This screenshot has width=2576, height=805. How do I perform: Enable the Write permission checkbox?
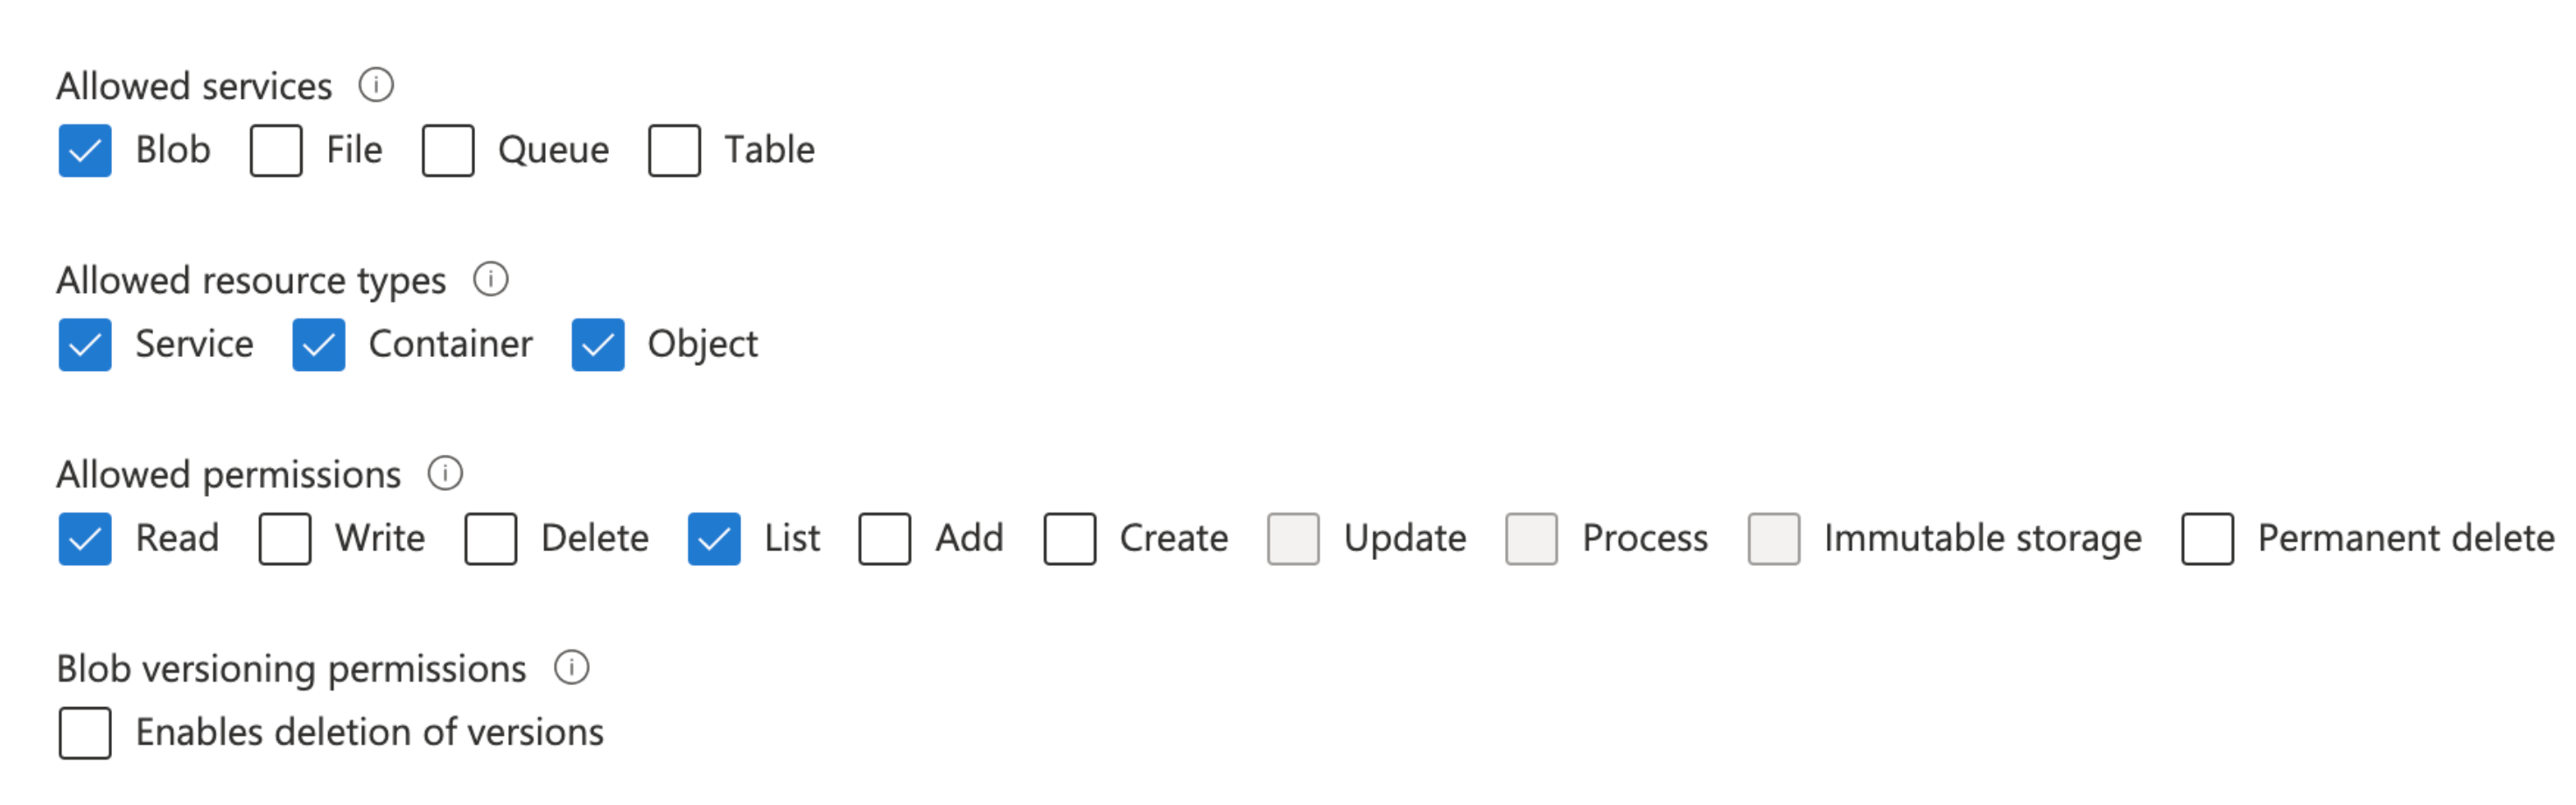pos(285,539)
